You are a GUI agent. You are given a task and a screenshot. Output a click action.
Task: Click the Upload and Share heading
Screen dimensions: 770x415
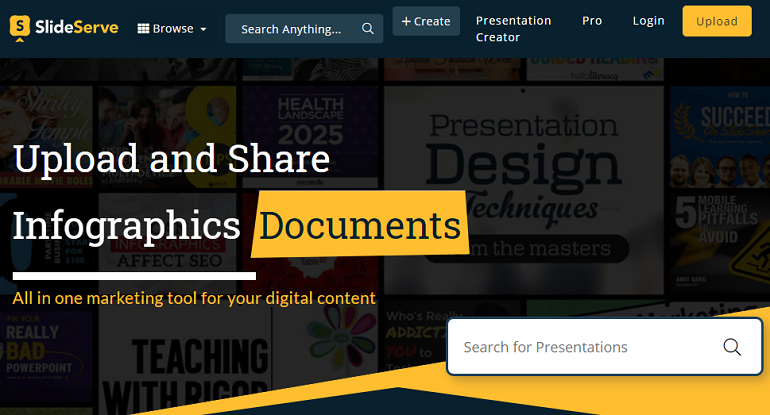coord(171,159)
